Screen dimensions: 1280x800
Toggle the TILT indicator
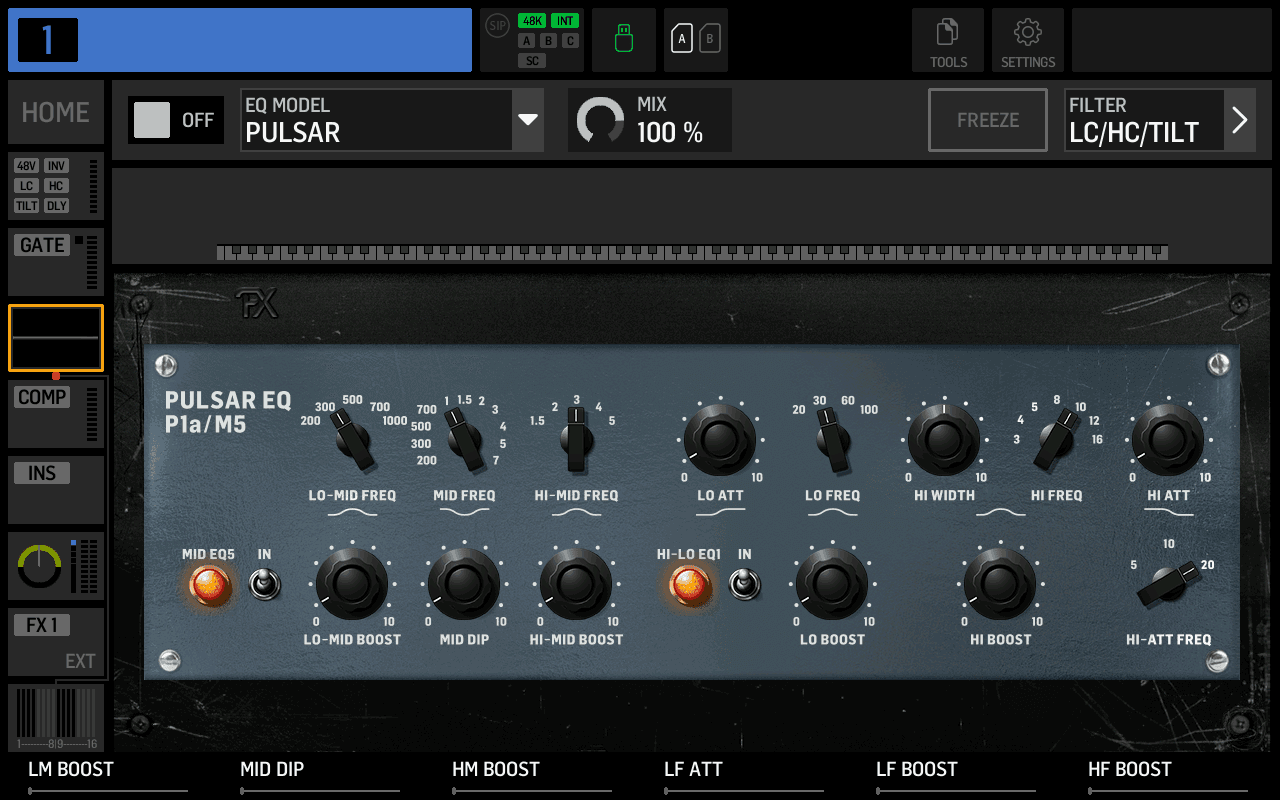27,206
